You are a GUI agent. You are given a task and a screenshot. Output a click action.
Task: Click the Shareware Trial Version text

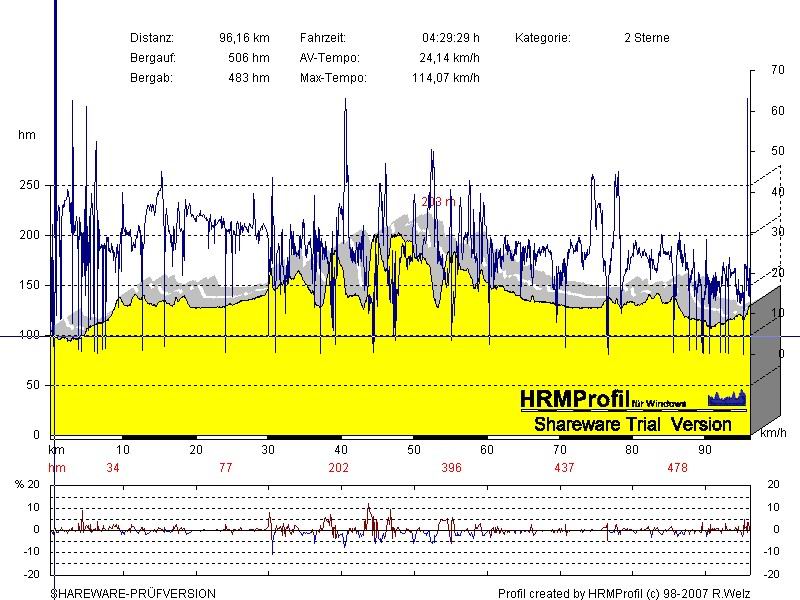point(632,424)
